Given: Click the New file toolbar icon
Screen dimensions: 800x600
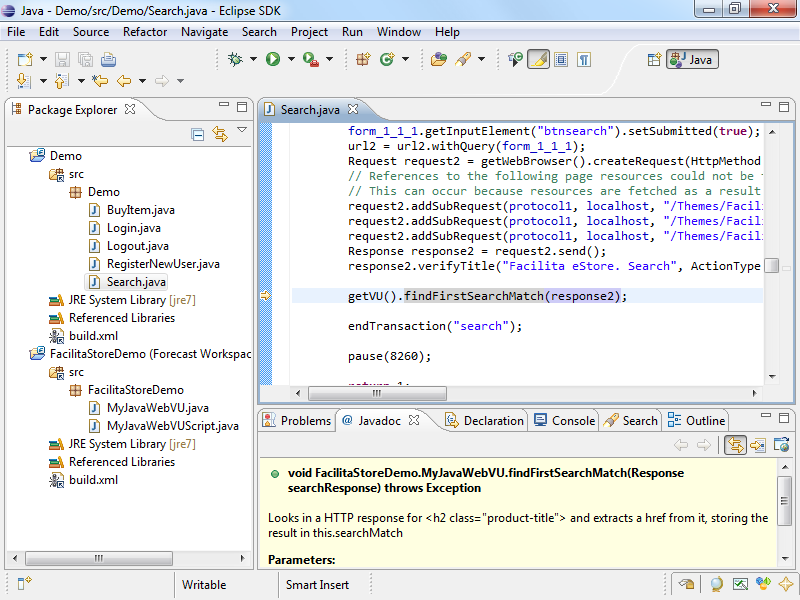Looking at the screenshot, I should pyautogui.click(x=25, y=60).
